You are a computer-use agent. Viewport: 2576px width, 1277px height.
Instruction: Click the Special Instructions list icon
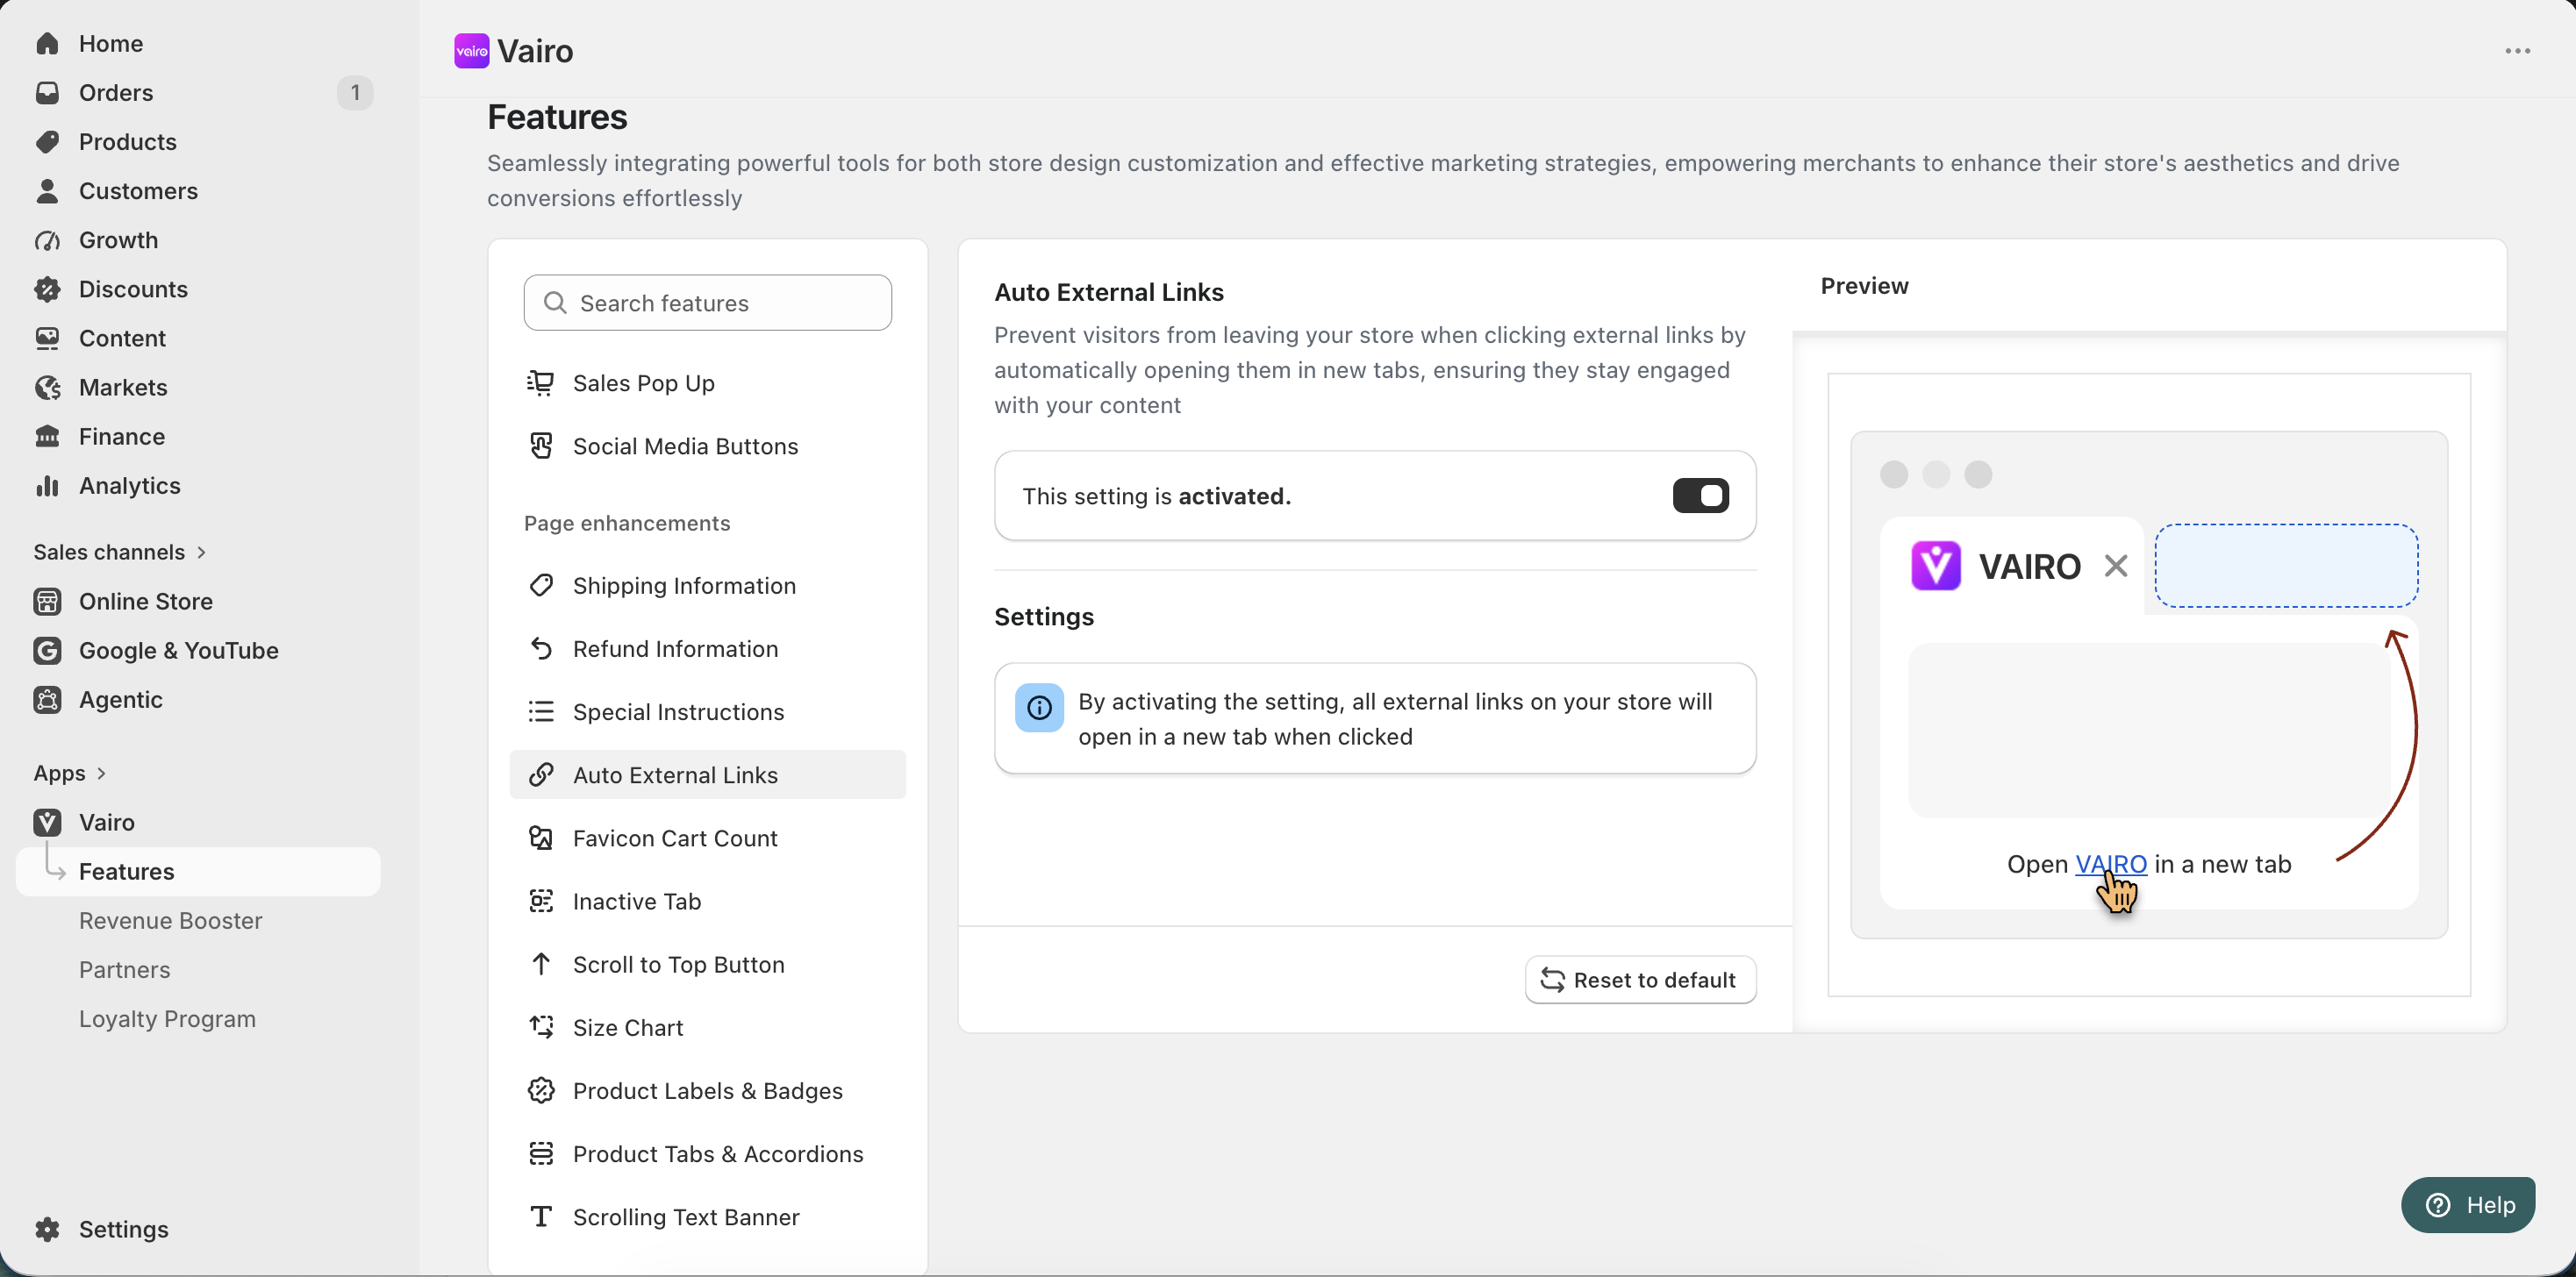tap(541, 711)
